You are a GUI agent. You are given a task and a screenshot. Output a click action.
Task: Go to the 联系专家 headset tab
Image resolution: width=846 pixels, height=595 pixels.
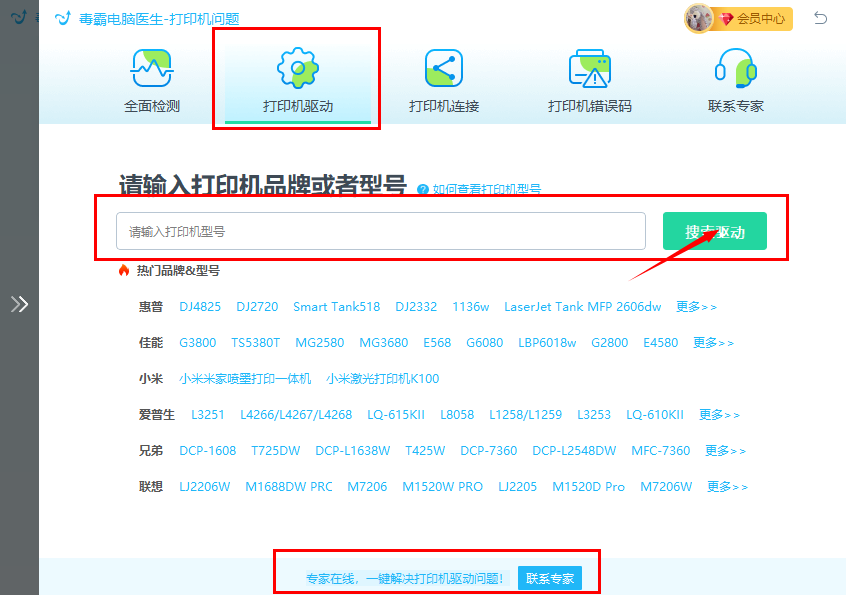coord(735,81)
